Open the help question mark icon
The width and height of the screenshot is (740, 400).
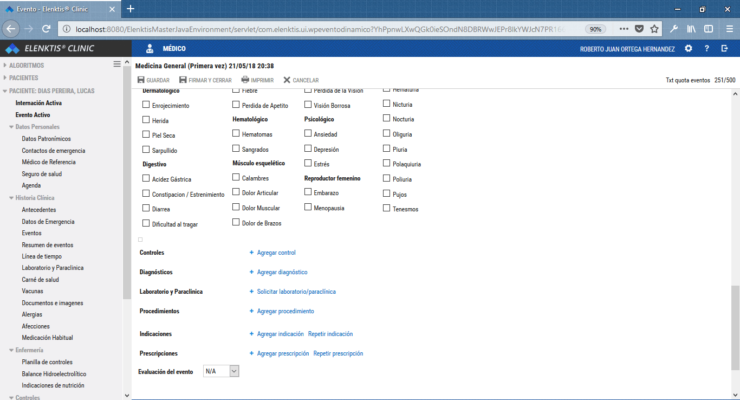[x=706, y=48]
